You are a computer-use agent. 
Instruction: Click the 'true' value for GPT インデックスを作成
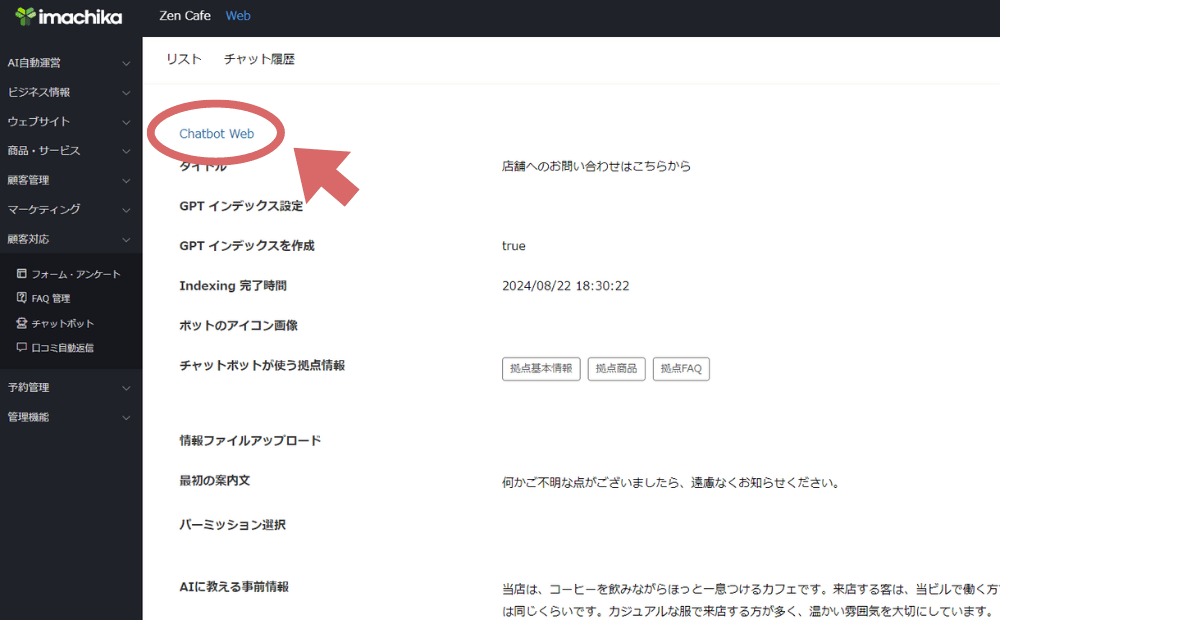click(514, 246)
